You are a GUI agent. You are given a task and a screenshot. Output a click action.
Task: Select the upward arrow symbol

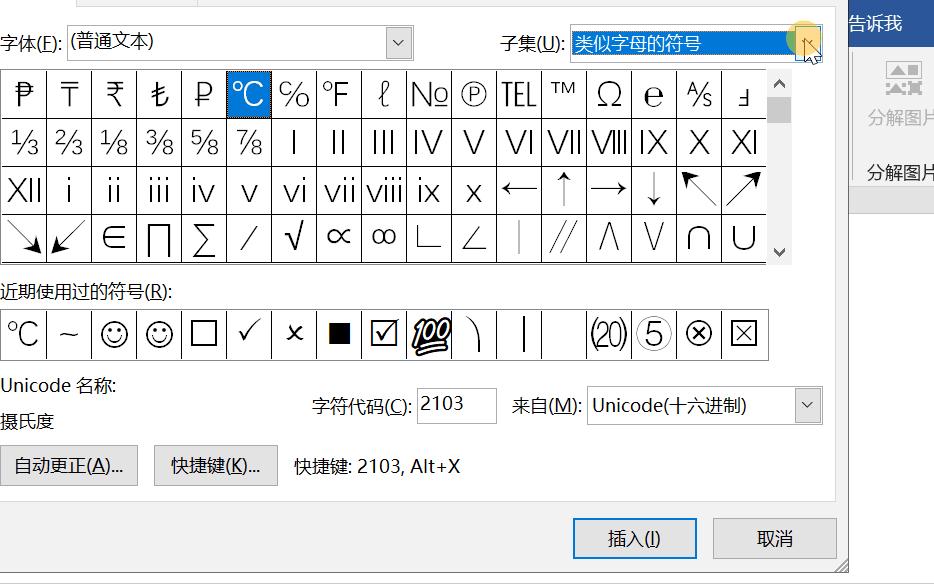563,190
